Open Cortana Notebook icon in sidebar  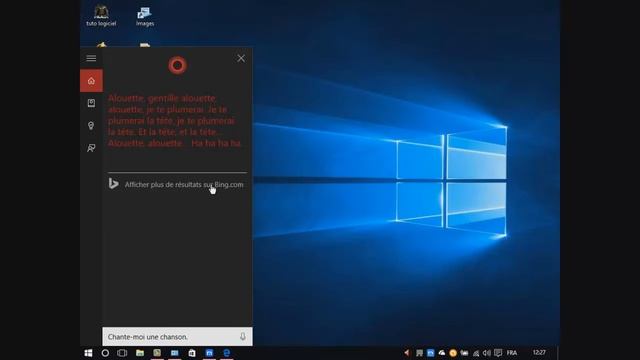coord(91,103)
